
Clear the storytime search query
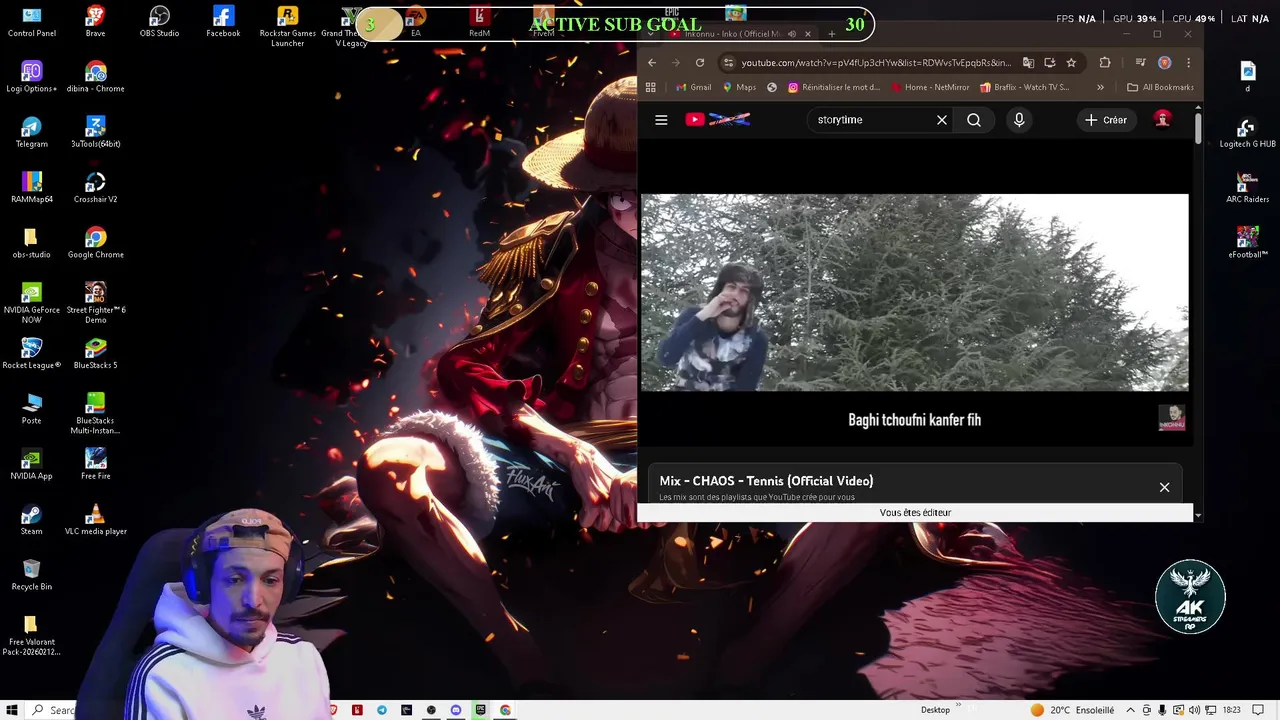point(941,120)
